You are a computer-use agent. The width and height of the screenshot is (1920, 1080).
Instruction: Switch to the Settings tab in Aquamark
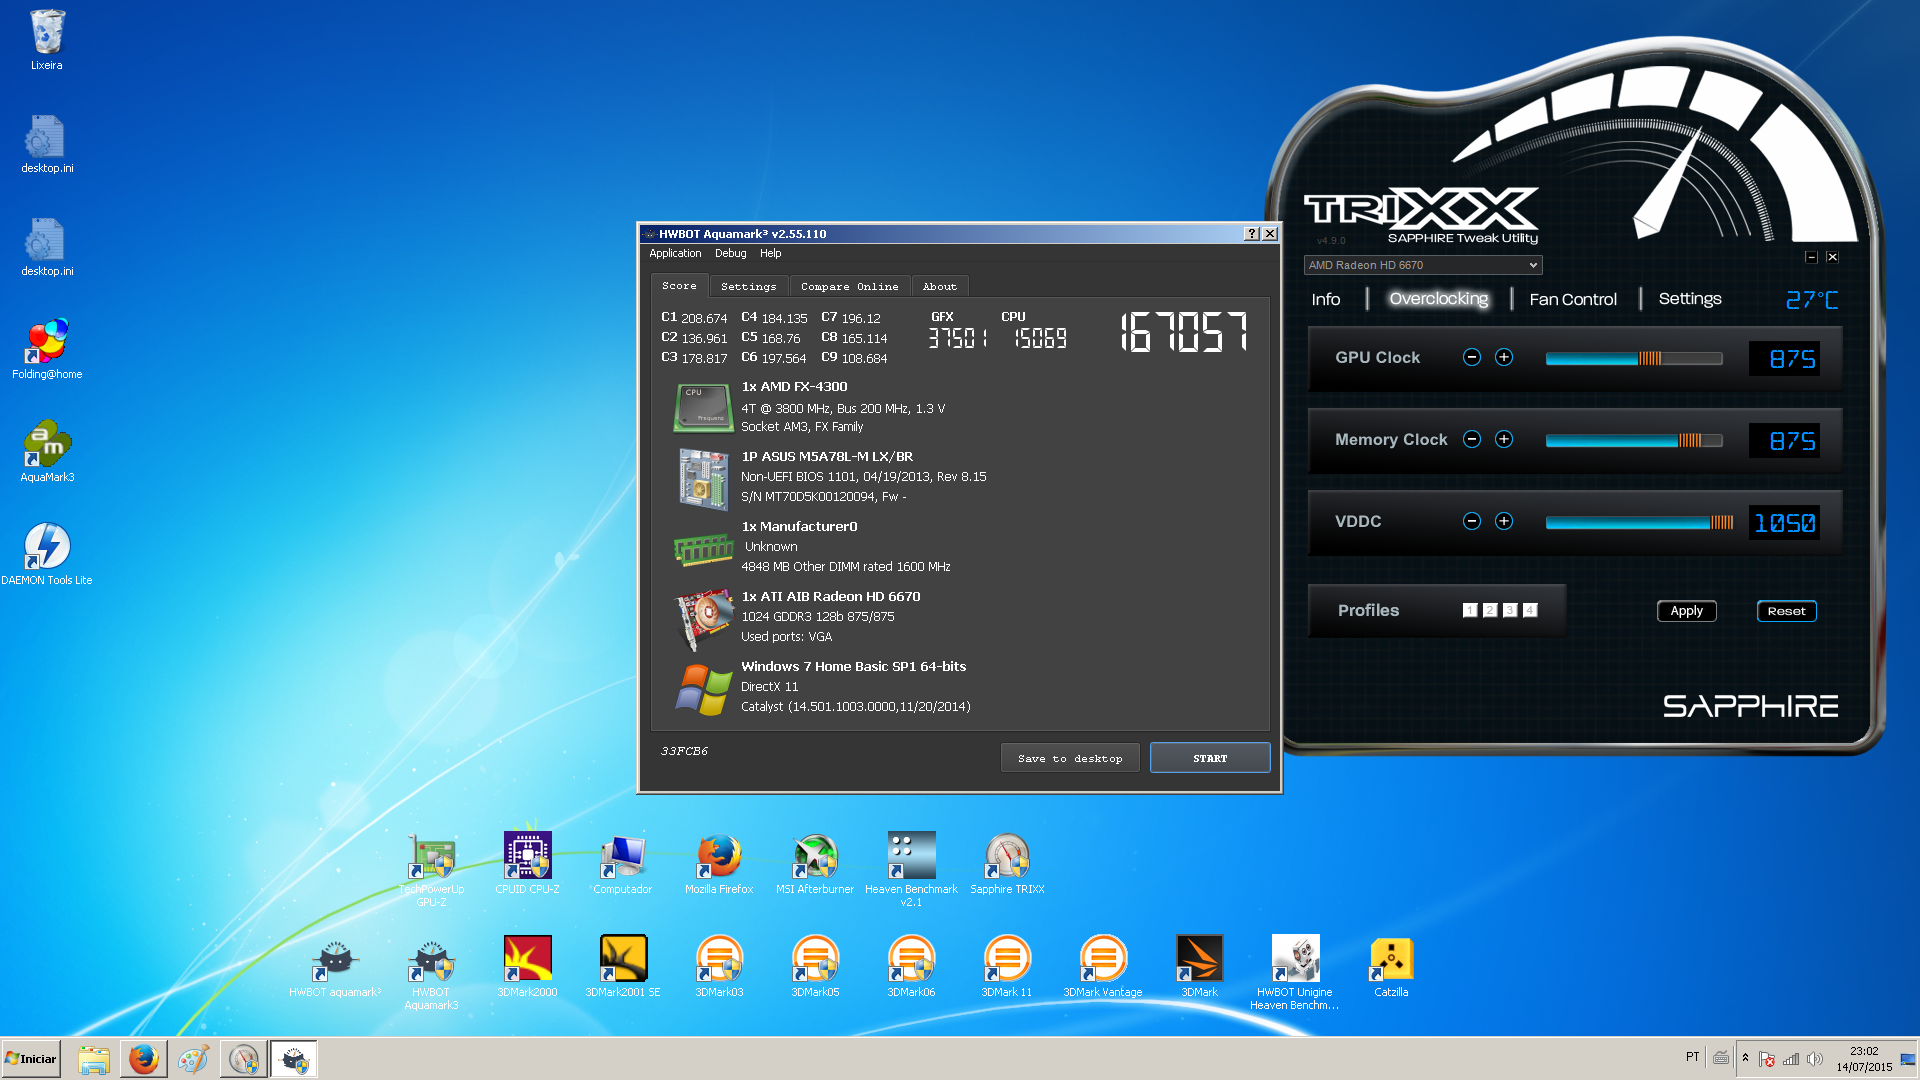point(749,287)
